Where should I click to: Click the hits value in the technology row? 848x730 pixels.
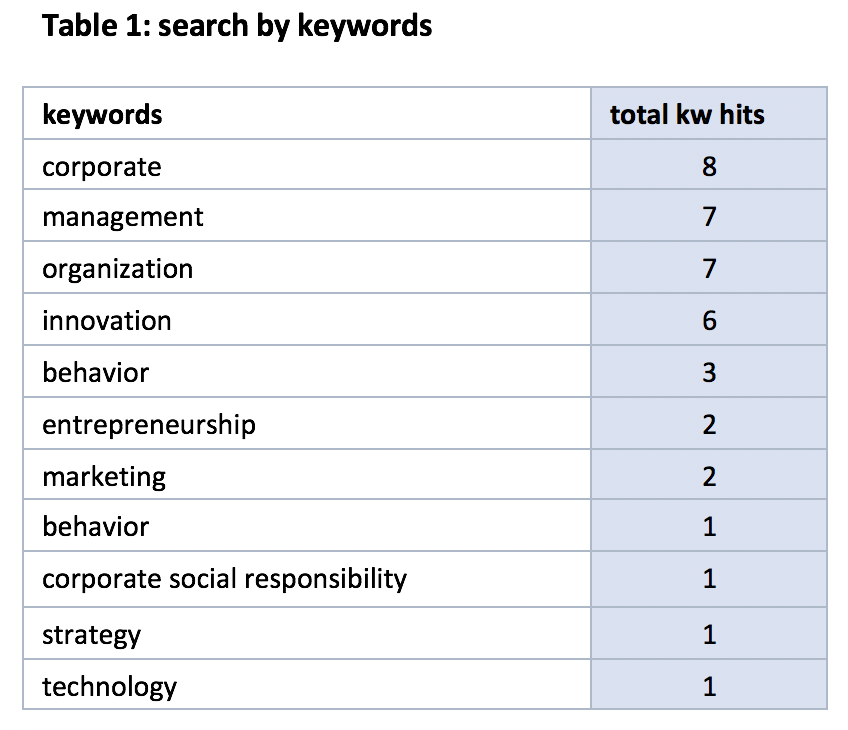(x=709, y=687)
